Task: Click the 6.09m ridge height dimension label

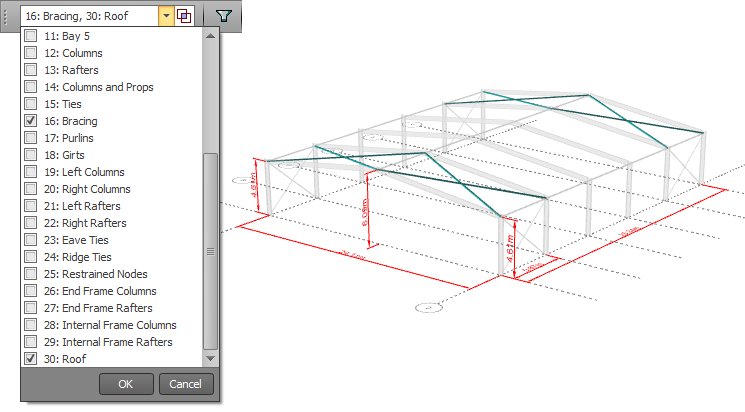Action: [364, 212]
